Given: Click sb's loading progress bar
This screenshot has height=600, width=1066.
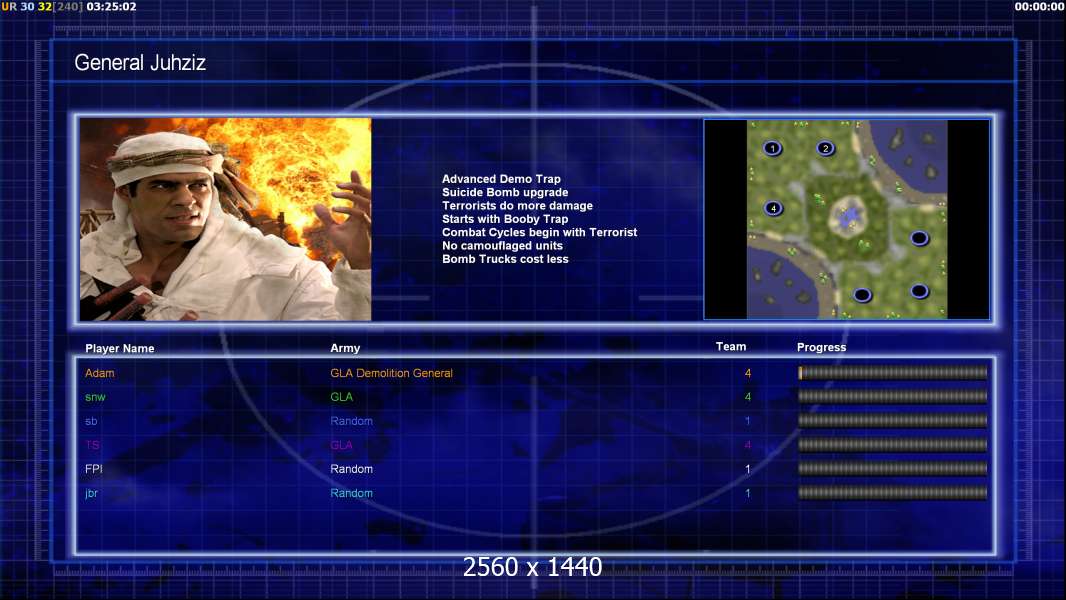Looking at the screenshot, I should click(893, 421).
